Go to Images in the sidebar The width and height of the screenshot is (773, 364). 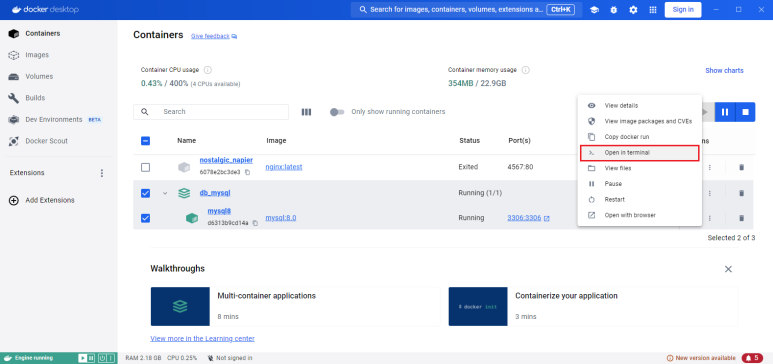click(x=59, y=55)
